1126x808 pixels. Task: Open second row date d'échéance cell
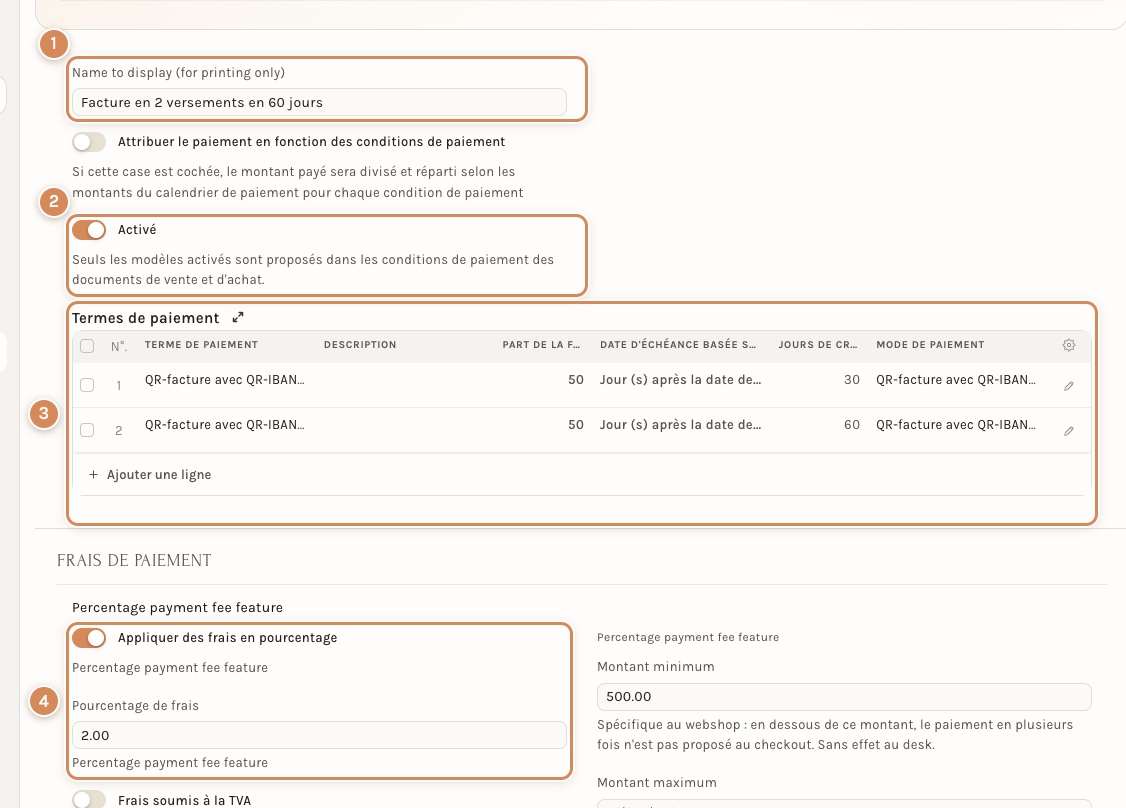[681, 425]
